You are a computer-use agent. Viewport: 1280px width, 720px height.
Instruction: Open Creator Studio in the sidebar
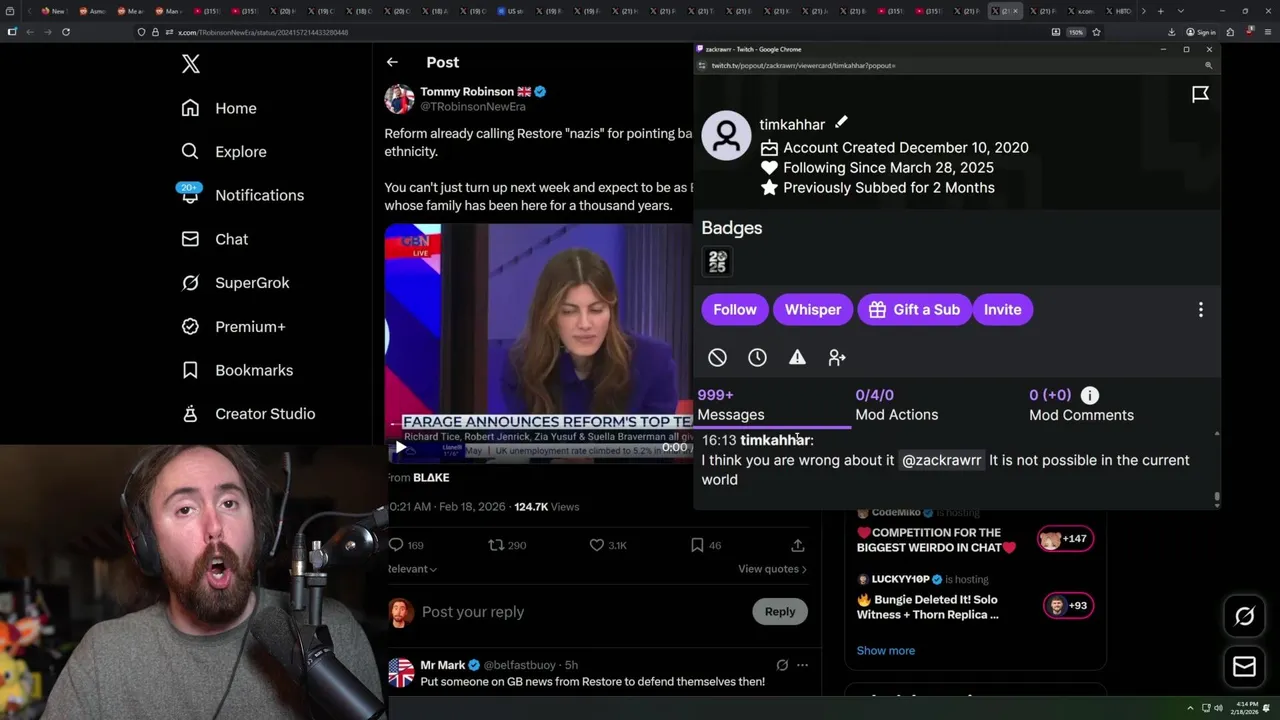(x=248, y=414)
